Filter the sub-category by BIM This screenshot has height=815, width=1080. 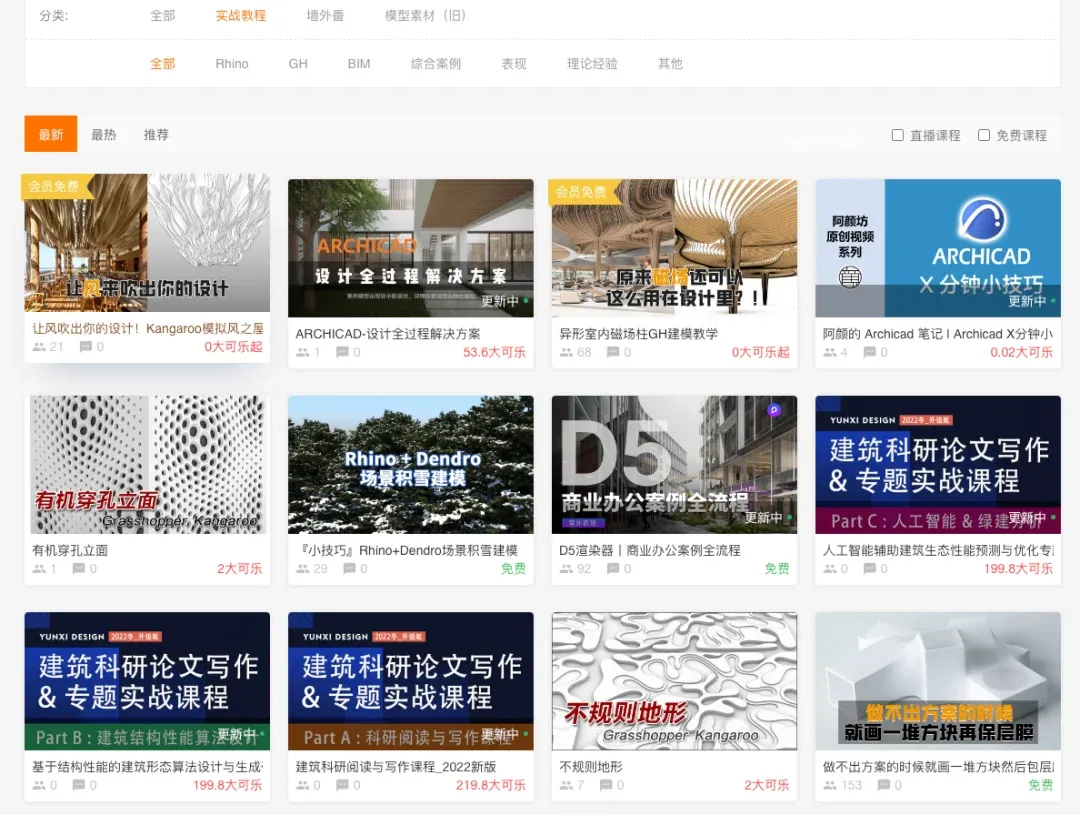tap(359, 63)
